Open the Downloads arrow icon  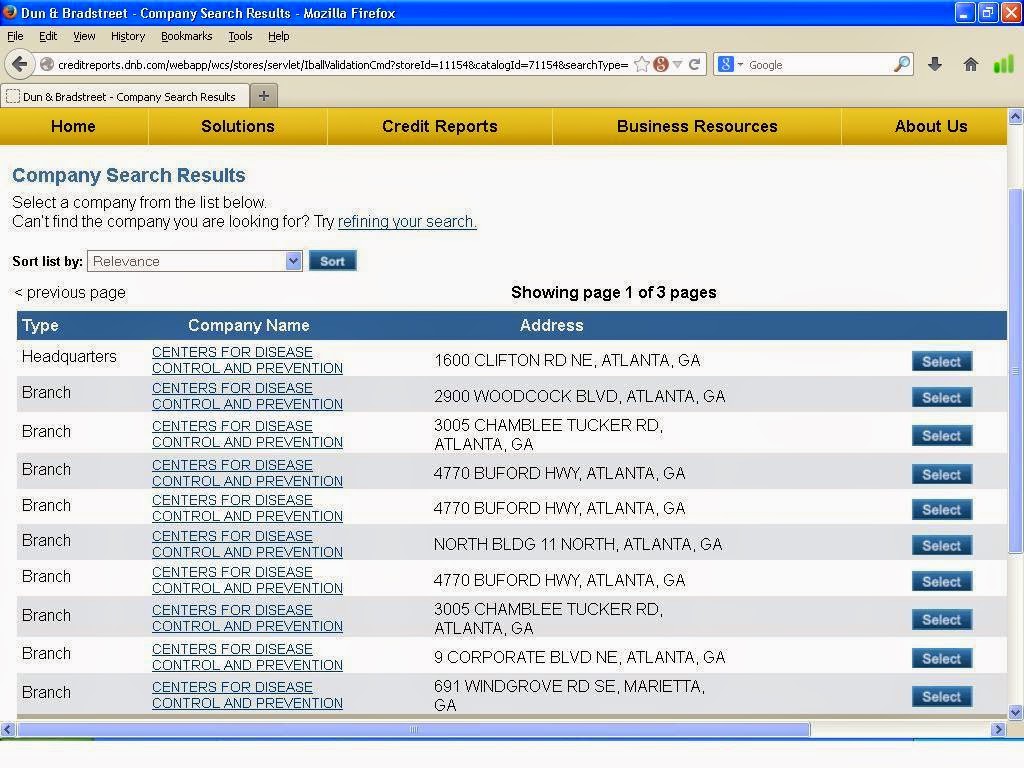click(935, 64)
